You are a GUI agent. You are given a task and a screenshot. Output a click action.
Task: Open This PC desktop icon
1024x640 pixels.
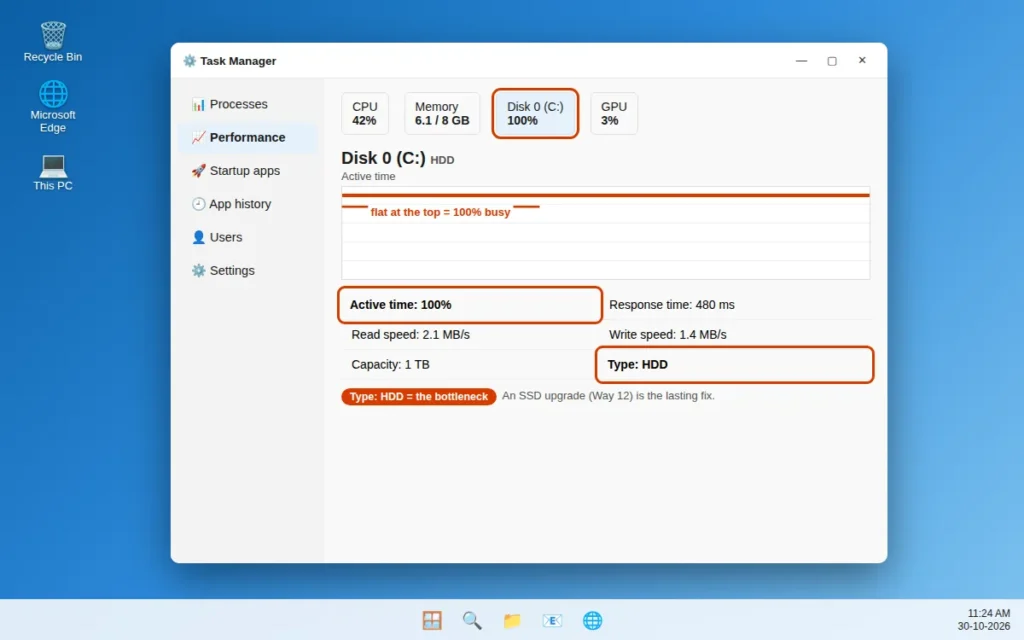pos(53,172)
